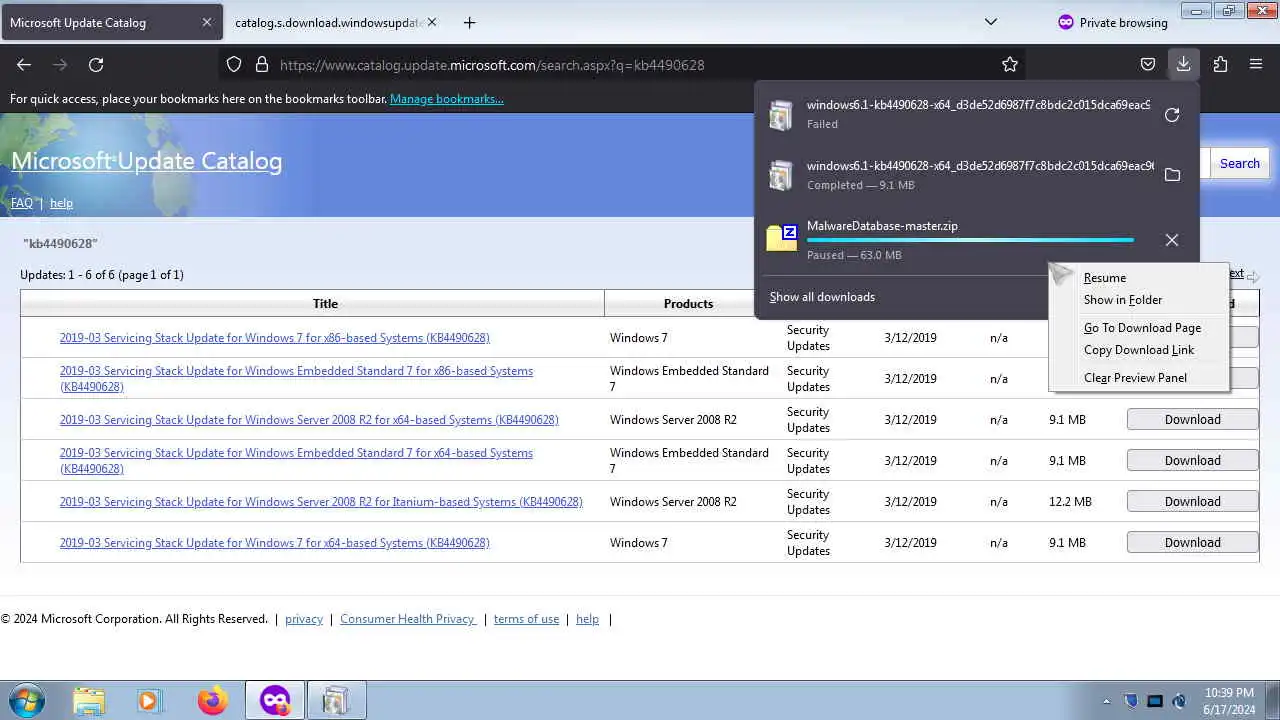Bookmark this page with the star icon
Image resolution: width=1280 pixels, height=720 pixels.
pyautogui.click(x=1010, y=64)
